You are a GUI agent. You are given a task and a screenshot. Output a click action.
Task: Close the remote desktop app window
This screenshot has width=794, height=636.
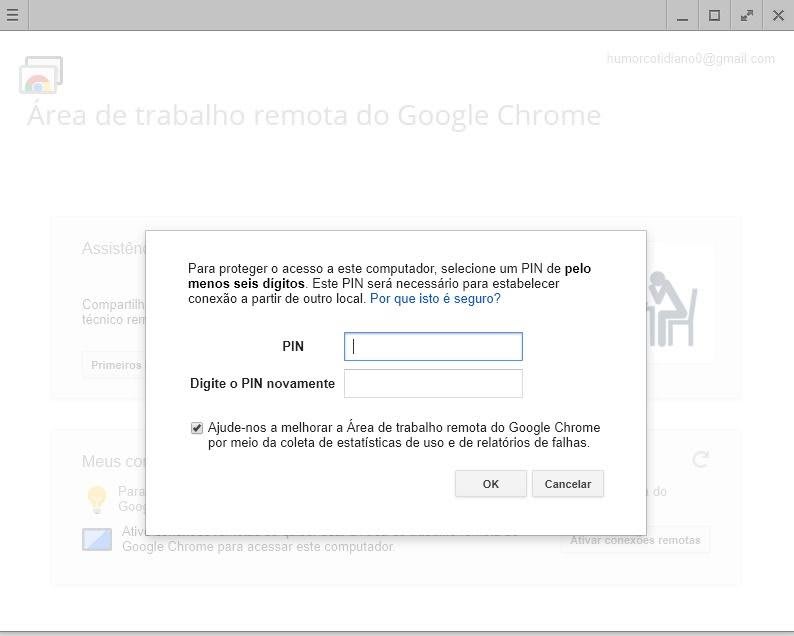(x=778, y=15)
